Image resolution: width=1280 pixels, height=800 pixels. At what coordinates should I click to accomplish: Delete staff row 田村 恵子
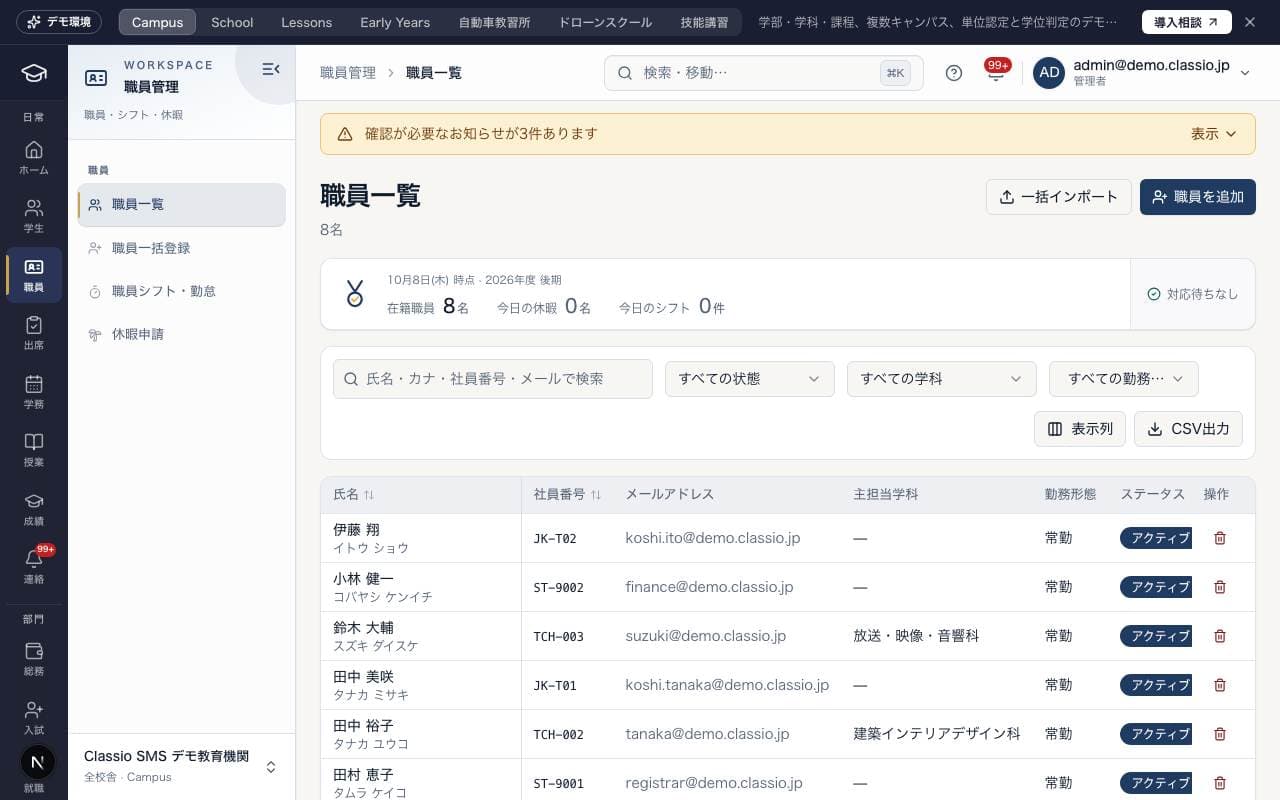pyautogui.click(x=1220, y=783)
